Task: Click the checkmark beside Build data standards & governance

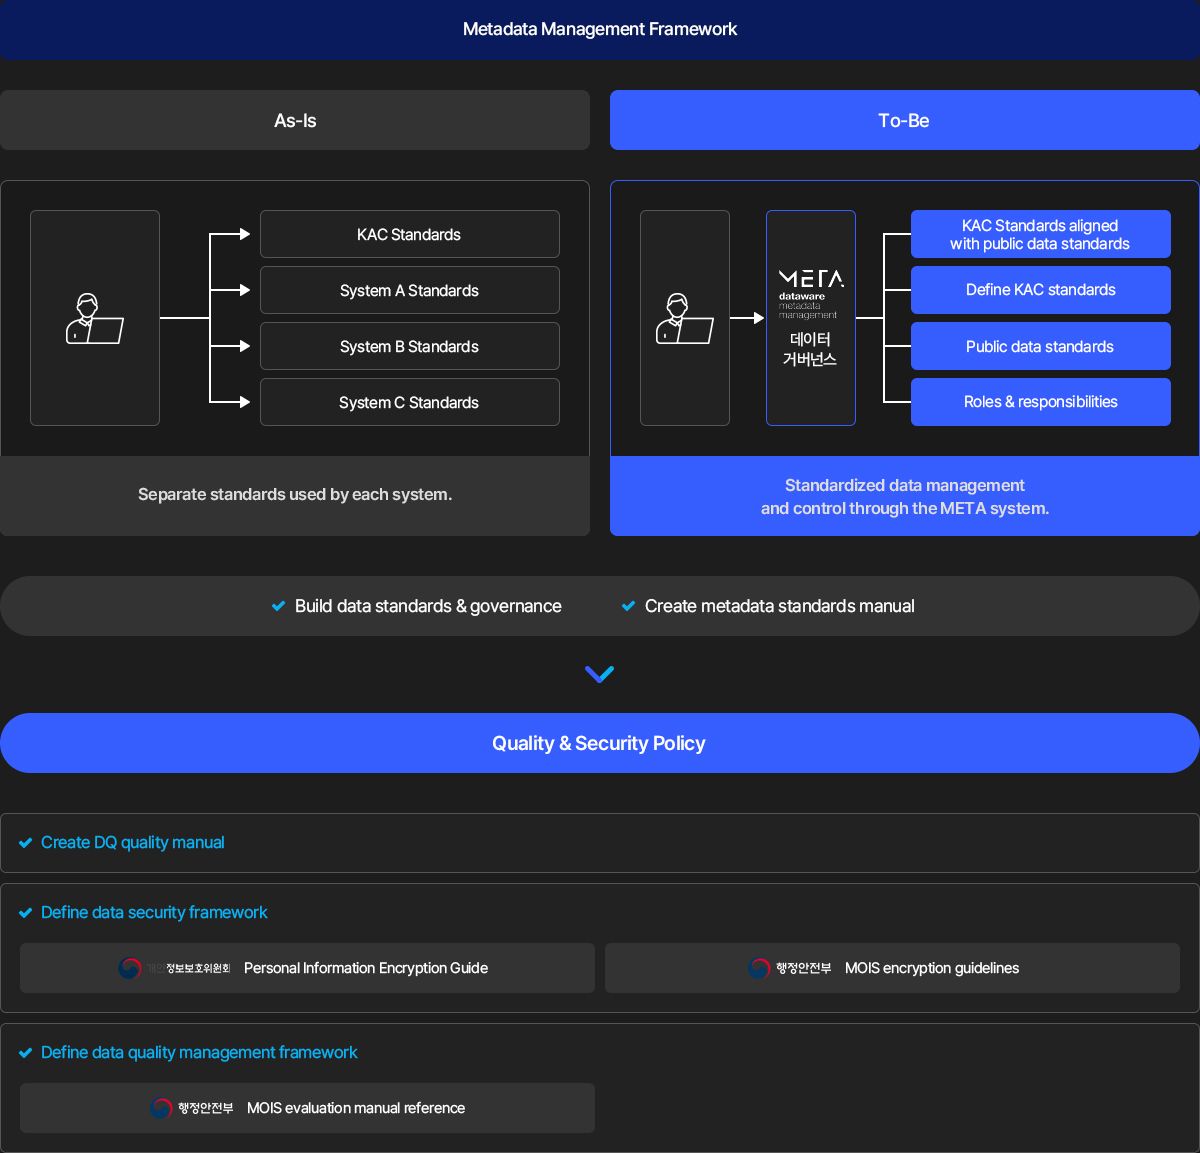Action: (x=279, y=606)
